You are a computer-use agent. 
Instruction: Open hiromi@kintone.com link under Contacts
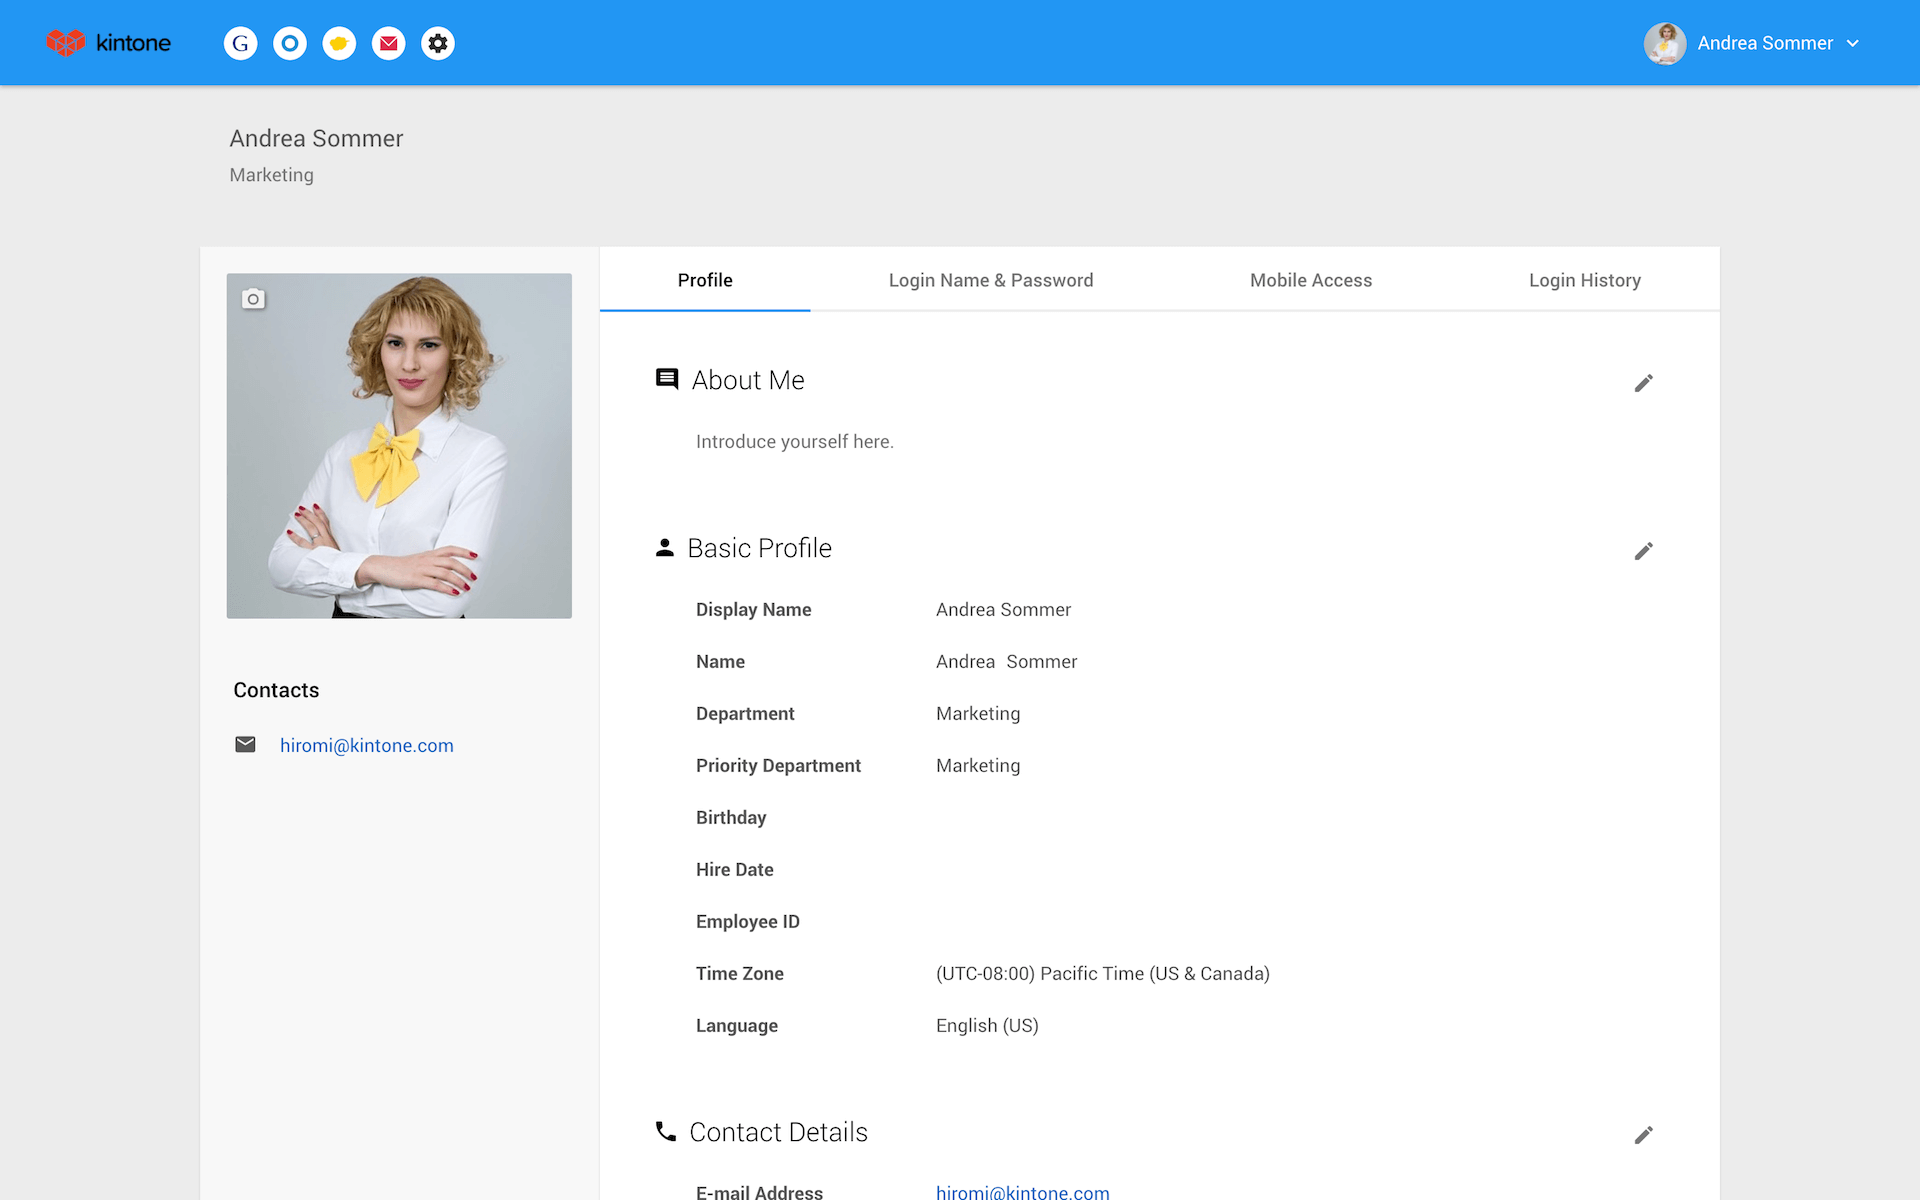point(367,745)
